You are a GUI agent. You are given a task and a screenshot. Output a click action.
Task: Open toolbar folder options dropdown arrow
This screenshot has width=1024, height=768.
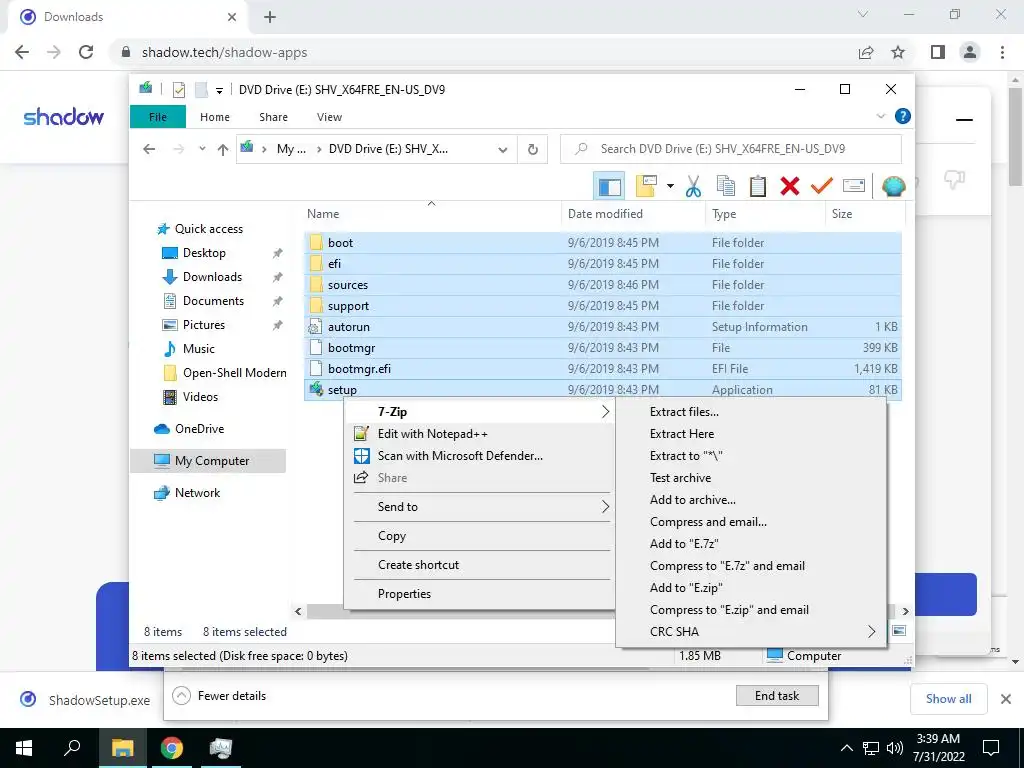pos(670,186)
